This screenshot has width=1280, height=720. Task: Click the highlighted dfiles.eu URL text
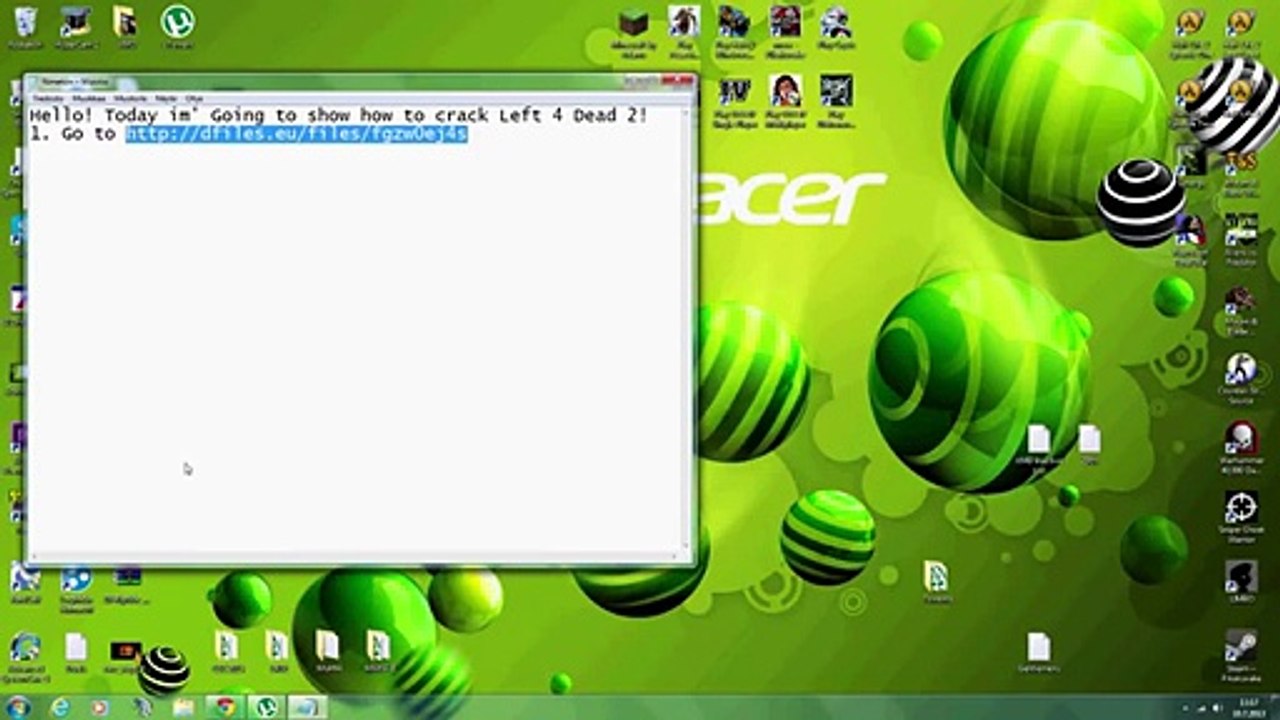[x=296, y=134]
